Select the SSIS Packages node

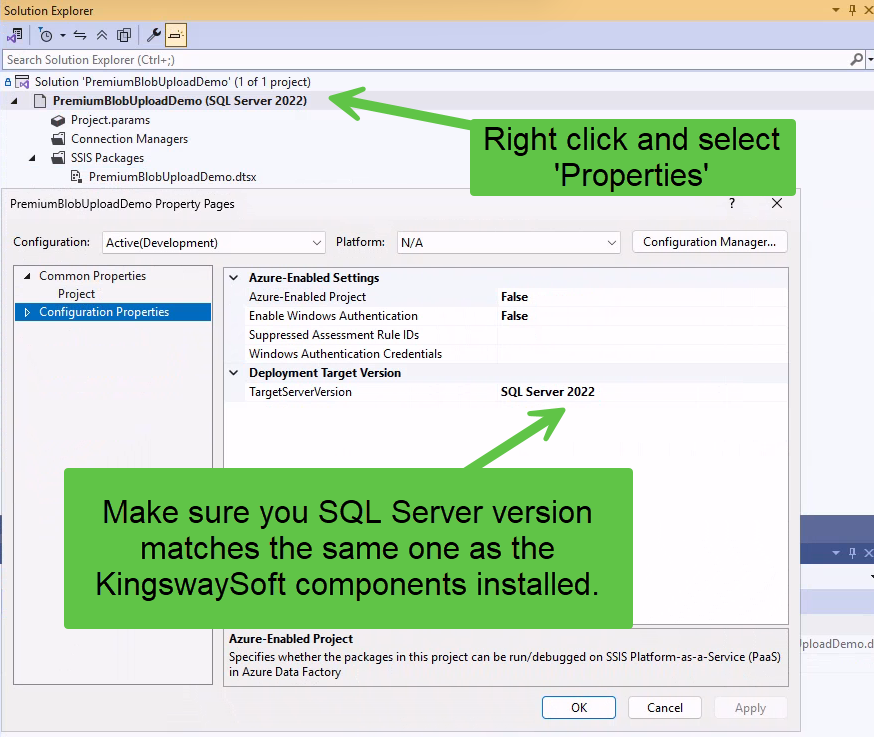(x=107, y=158)
